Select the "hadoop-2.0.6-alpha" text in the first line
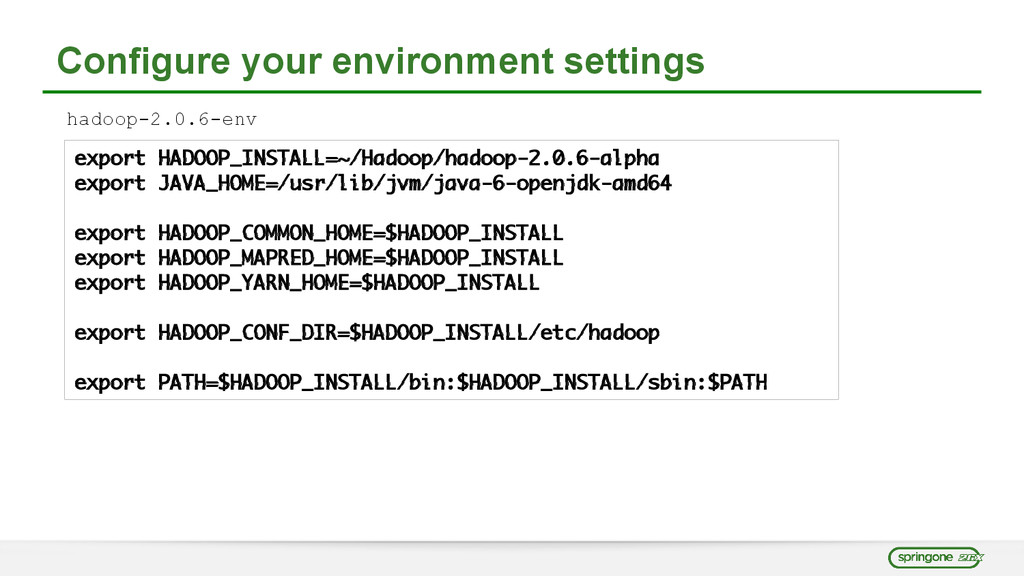 click(x=551, y=159)
